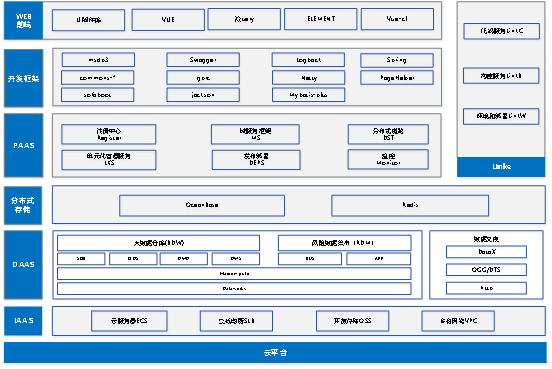
Task: Select the ELEMENT box in the top row
Action: pos(320,19)
